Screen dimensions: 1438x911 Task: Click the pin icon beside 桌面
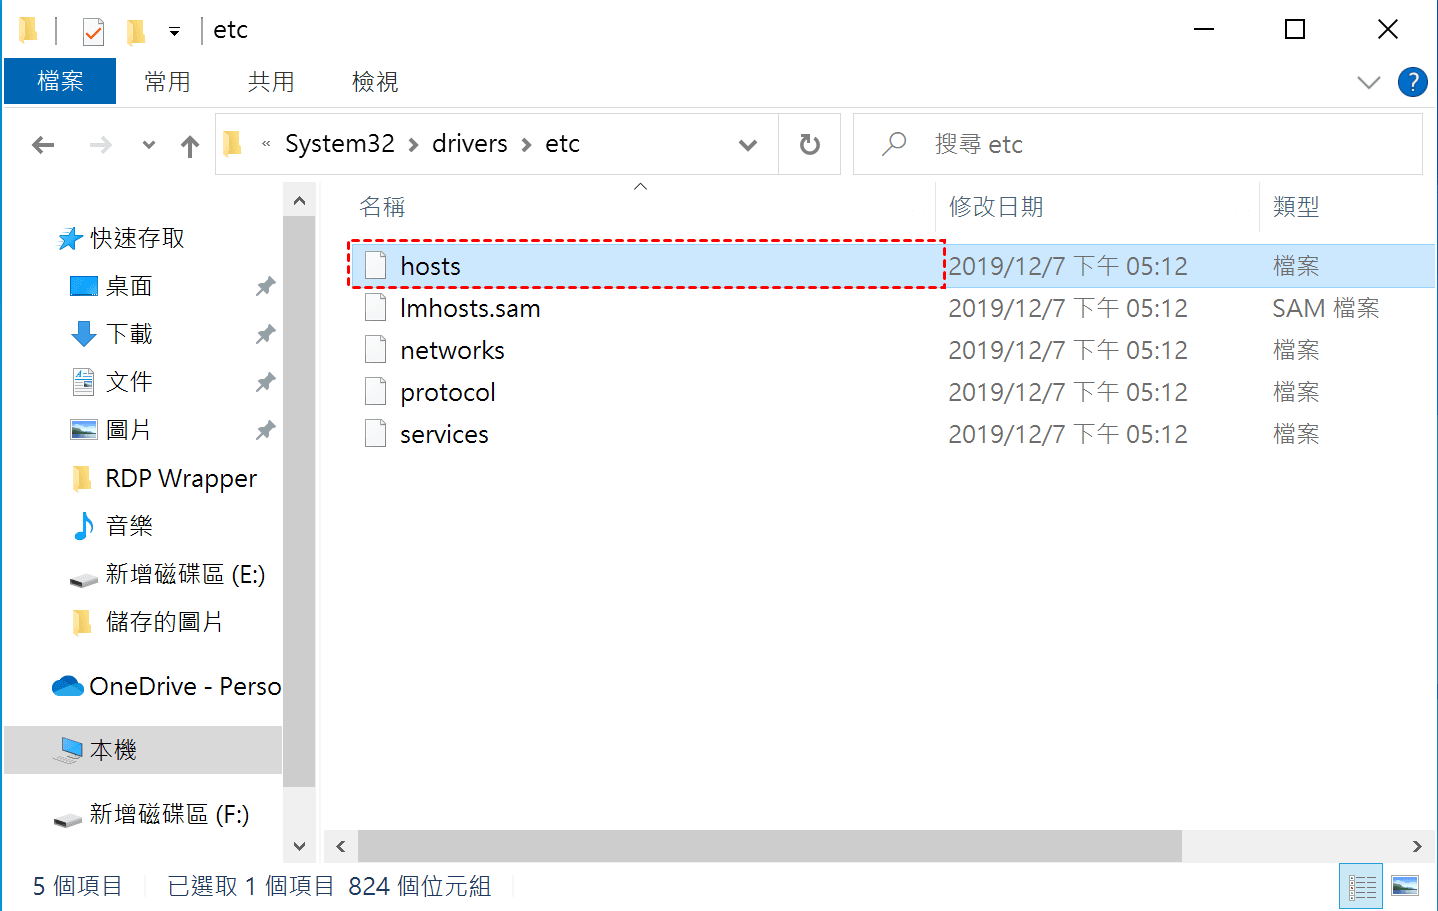[x=265, y=287]
